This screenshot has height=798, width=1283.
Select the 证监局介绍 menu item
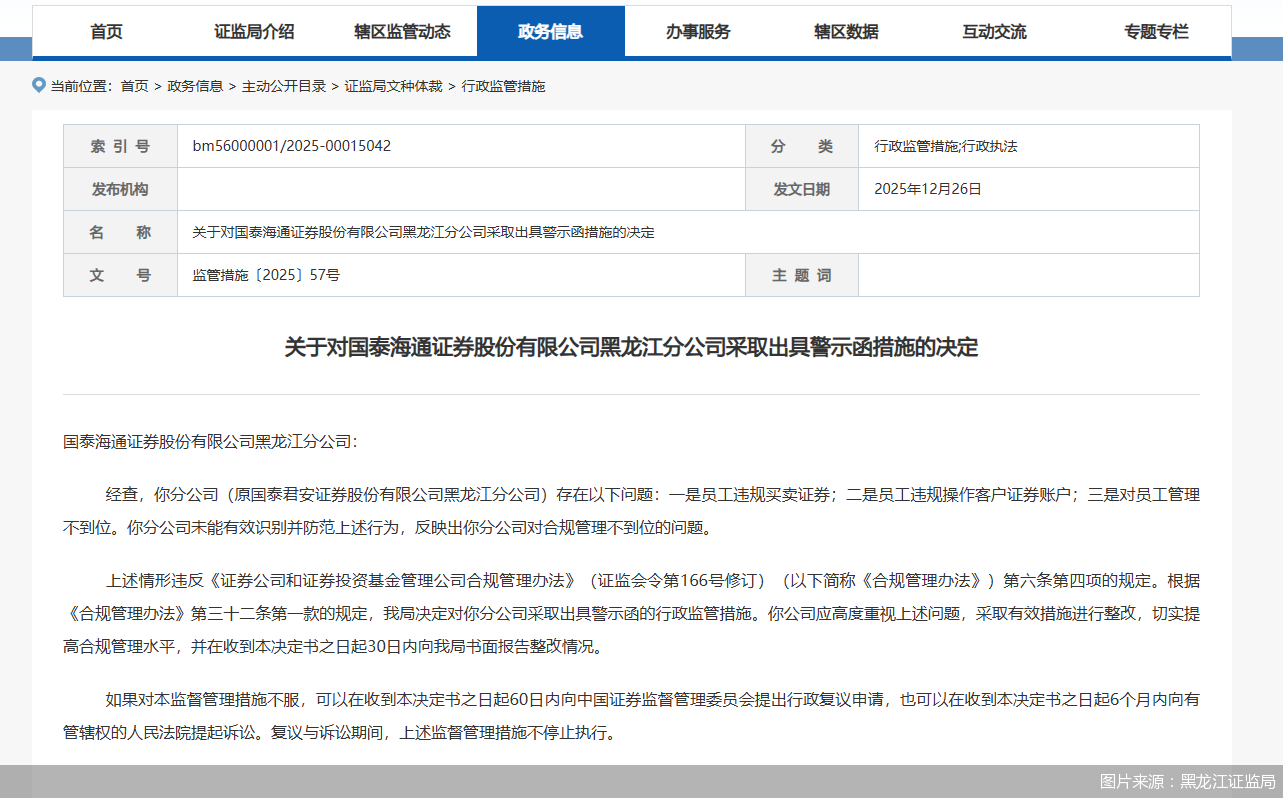(x=253, y=31)
